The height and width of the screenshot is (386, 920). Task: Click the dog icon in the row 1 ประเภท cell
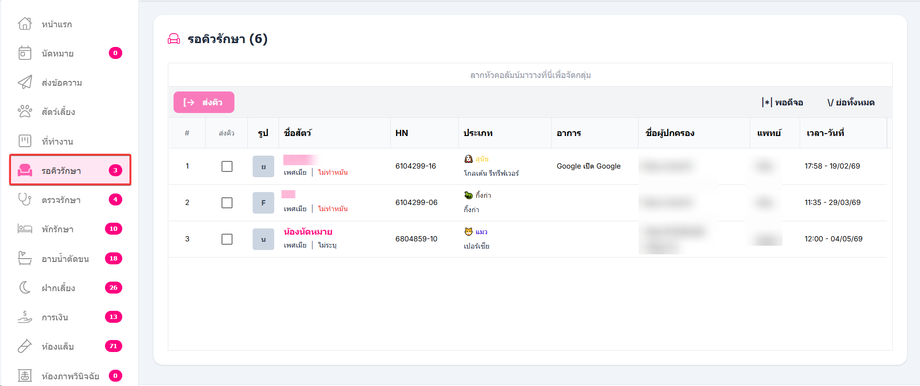coord(468,159)
